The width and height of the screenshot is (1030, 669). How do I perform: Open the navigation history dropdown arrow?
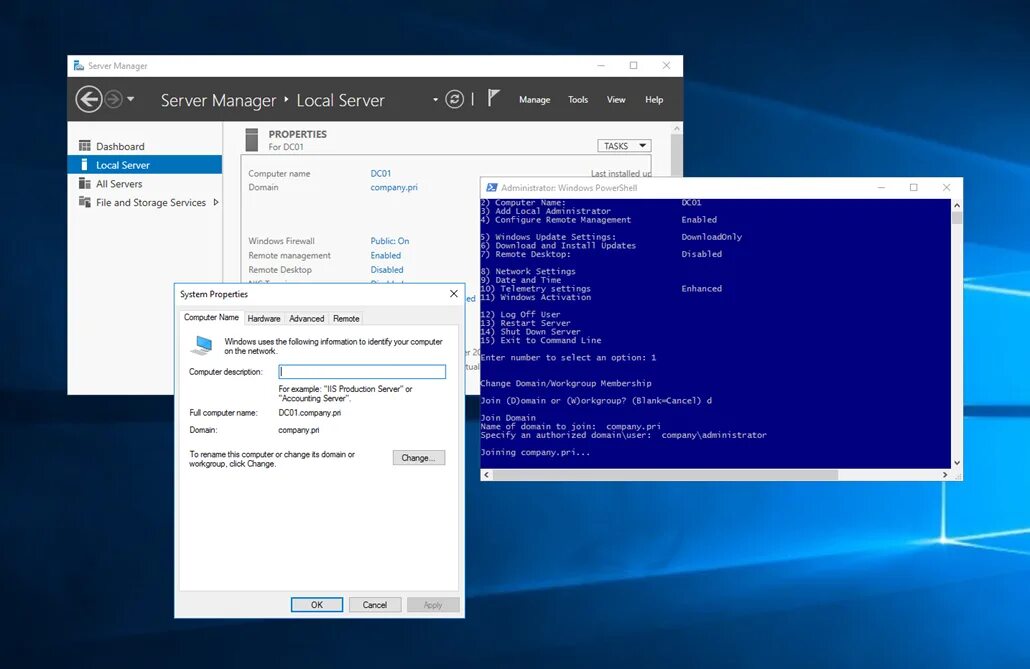coord(131,99)
